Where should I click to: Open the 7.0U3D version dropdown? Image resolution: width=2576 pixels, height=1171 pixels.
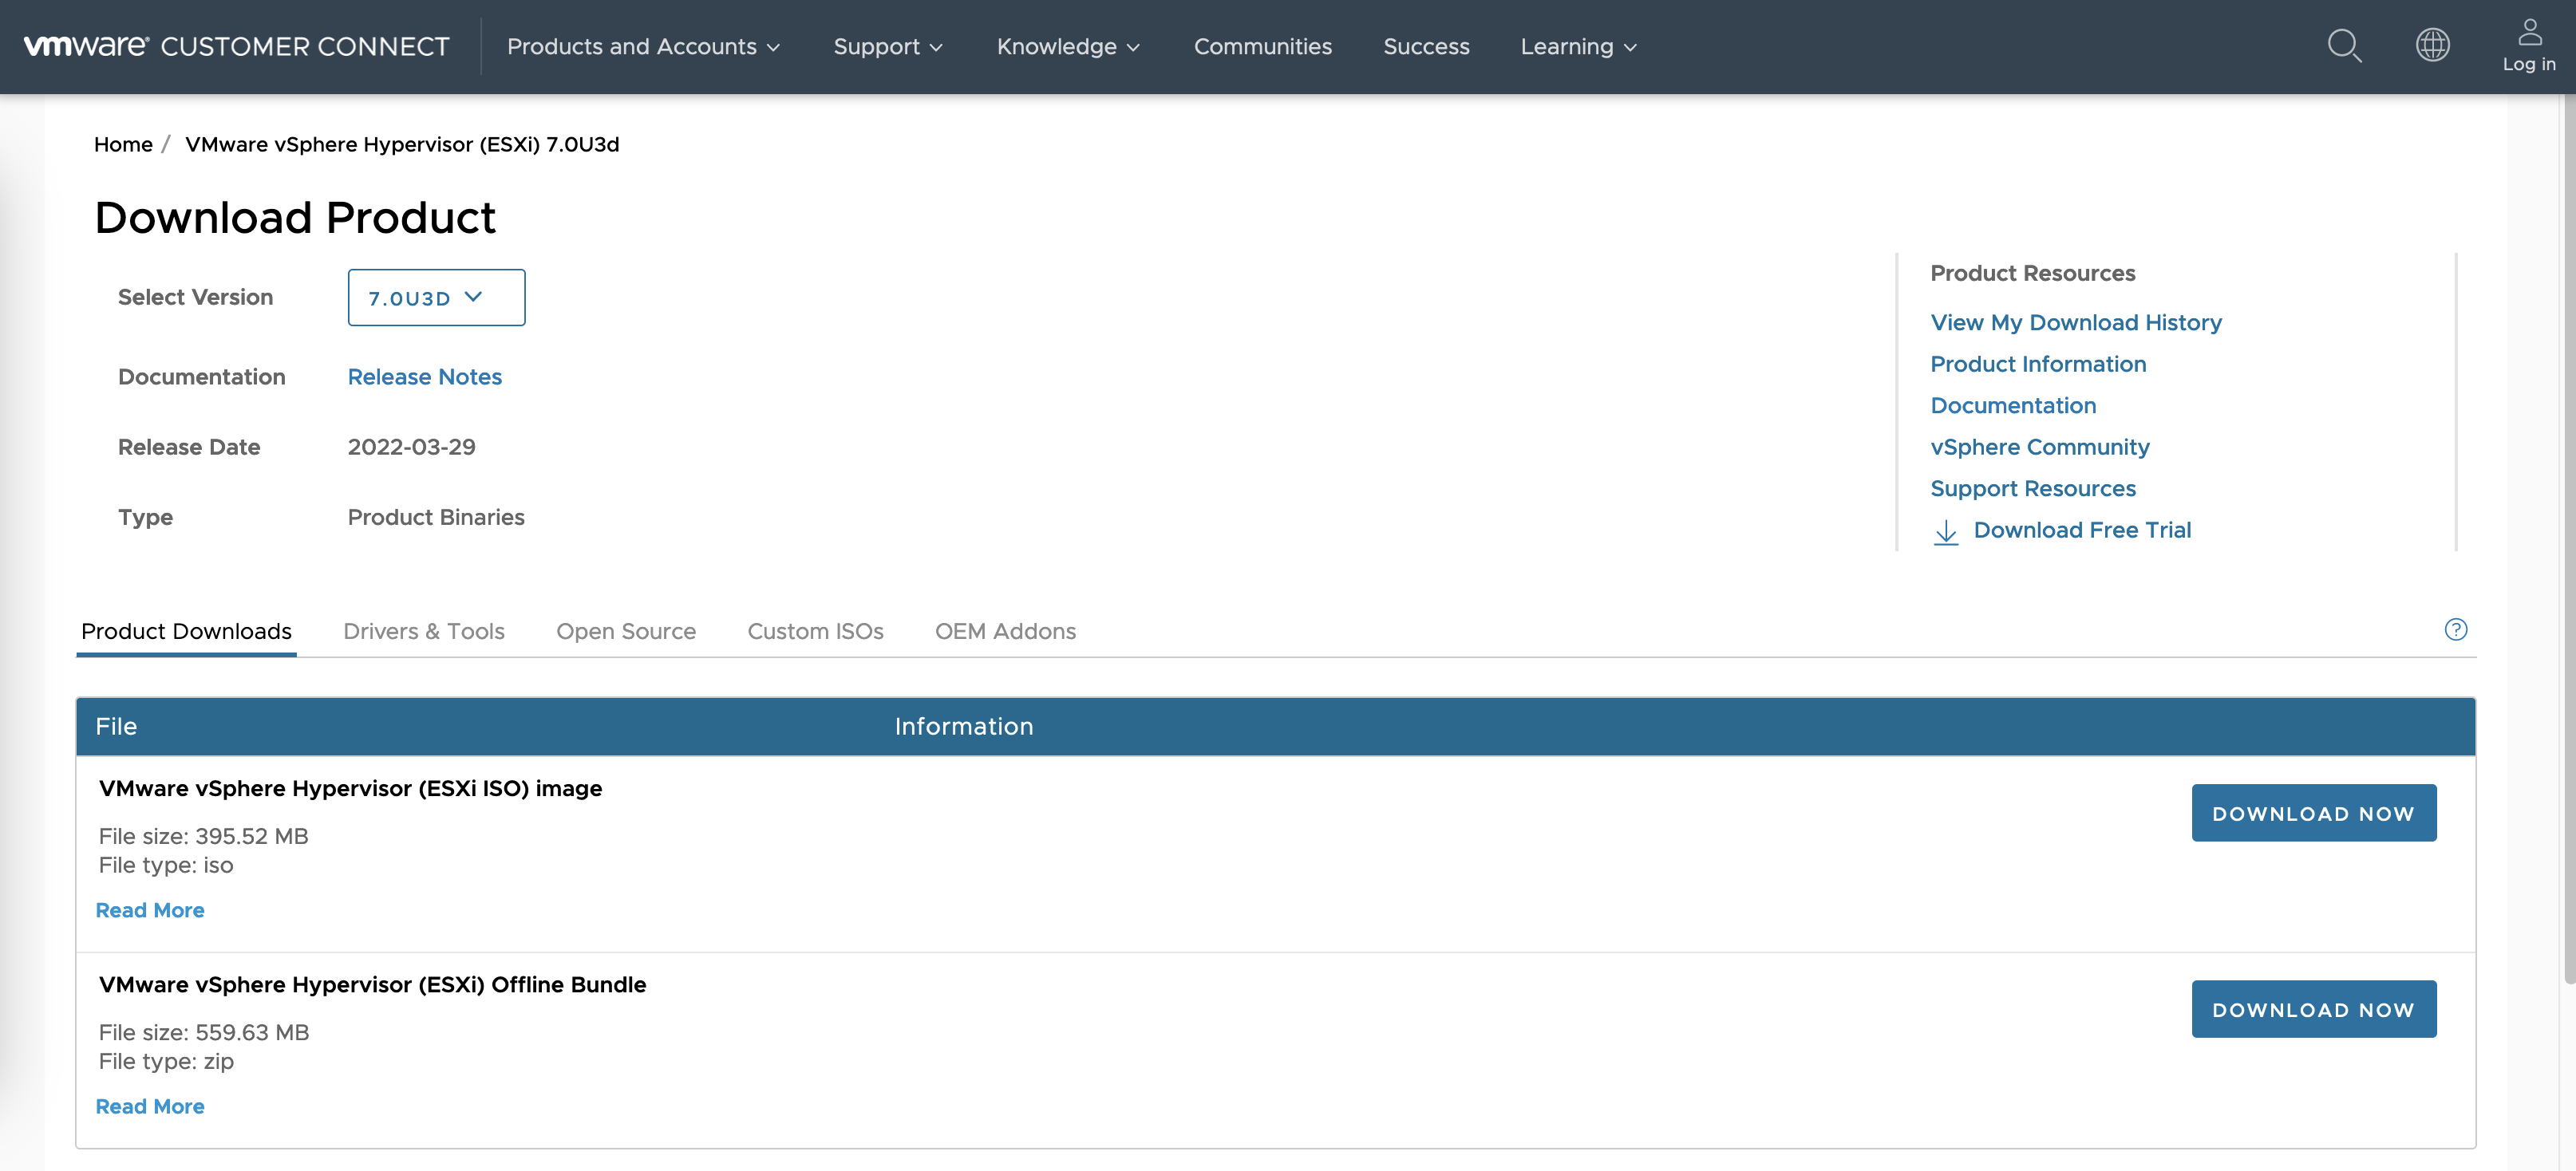pyautogui.click(x=436, y=297)
